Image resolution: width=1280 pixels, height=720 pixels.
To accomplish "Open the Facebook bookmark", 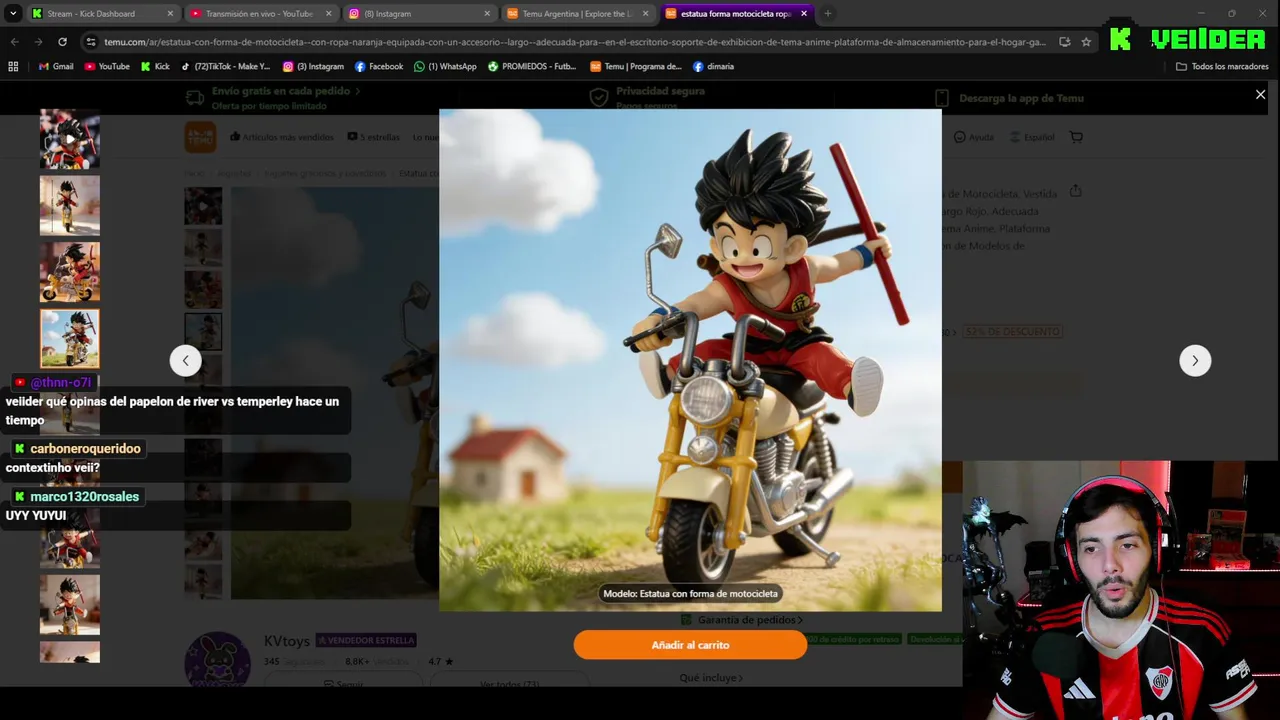I will click(379, 66).
